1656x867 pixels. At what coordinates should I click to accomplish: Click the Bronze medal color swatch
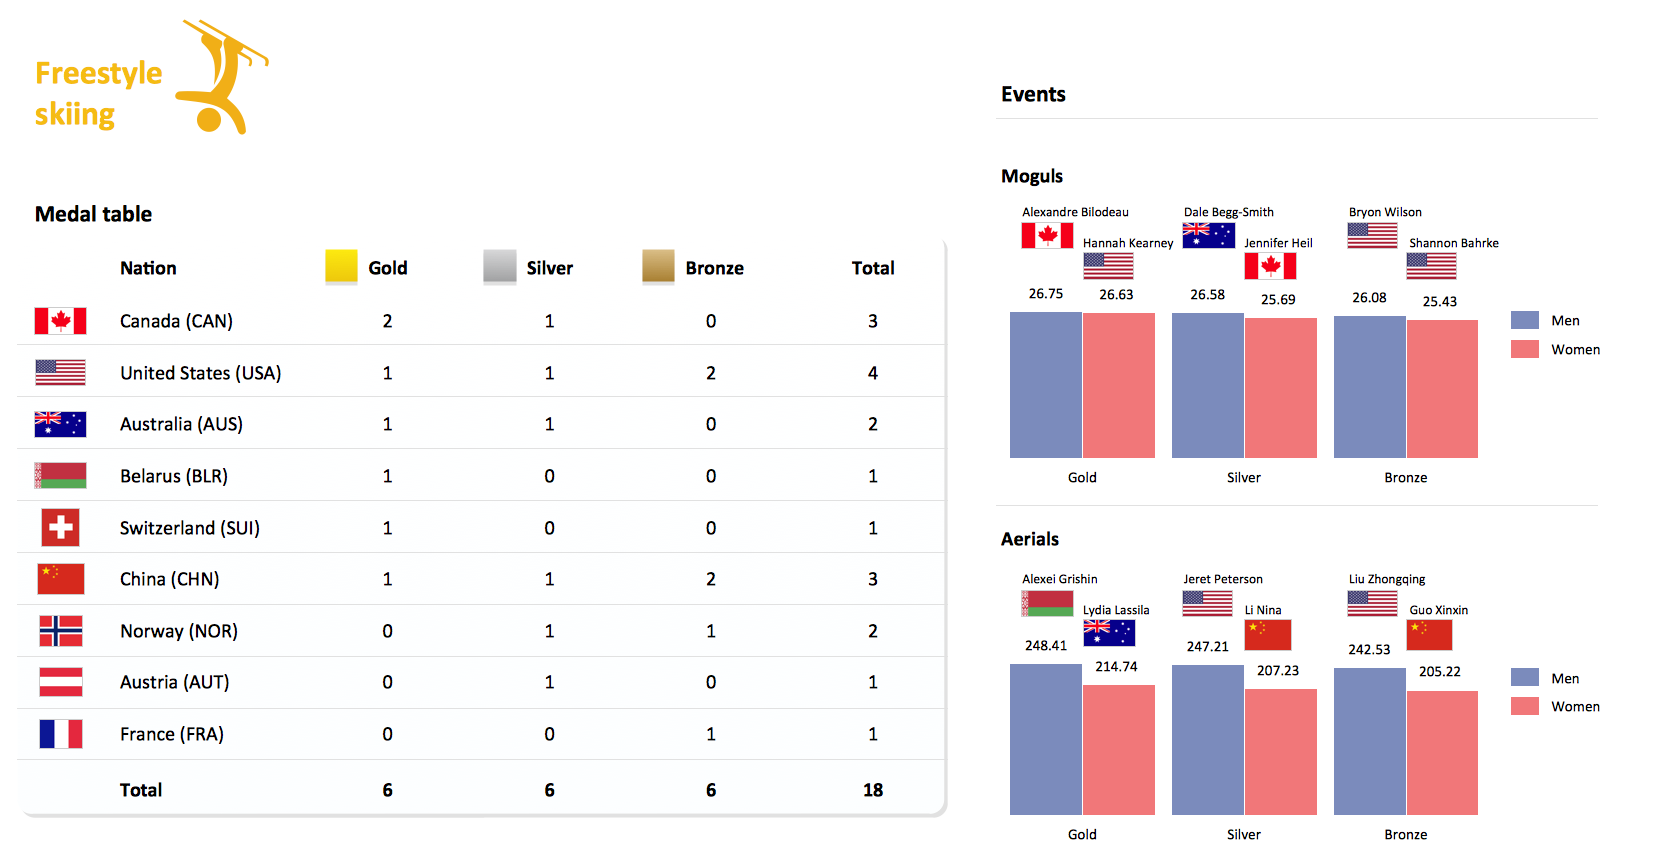click(658, 267)
